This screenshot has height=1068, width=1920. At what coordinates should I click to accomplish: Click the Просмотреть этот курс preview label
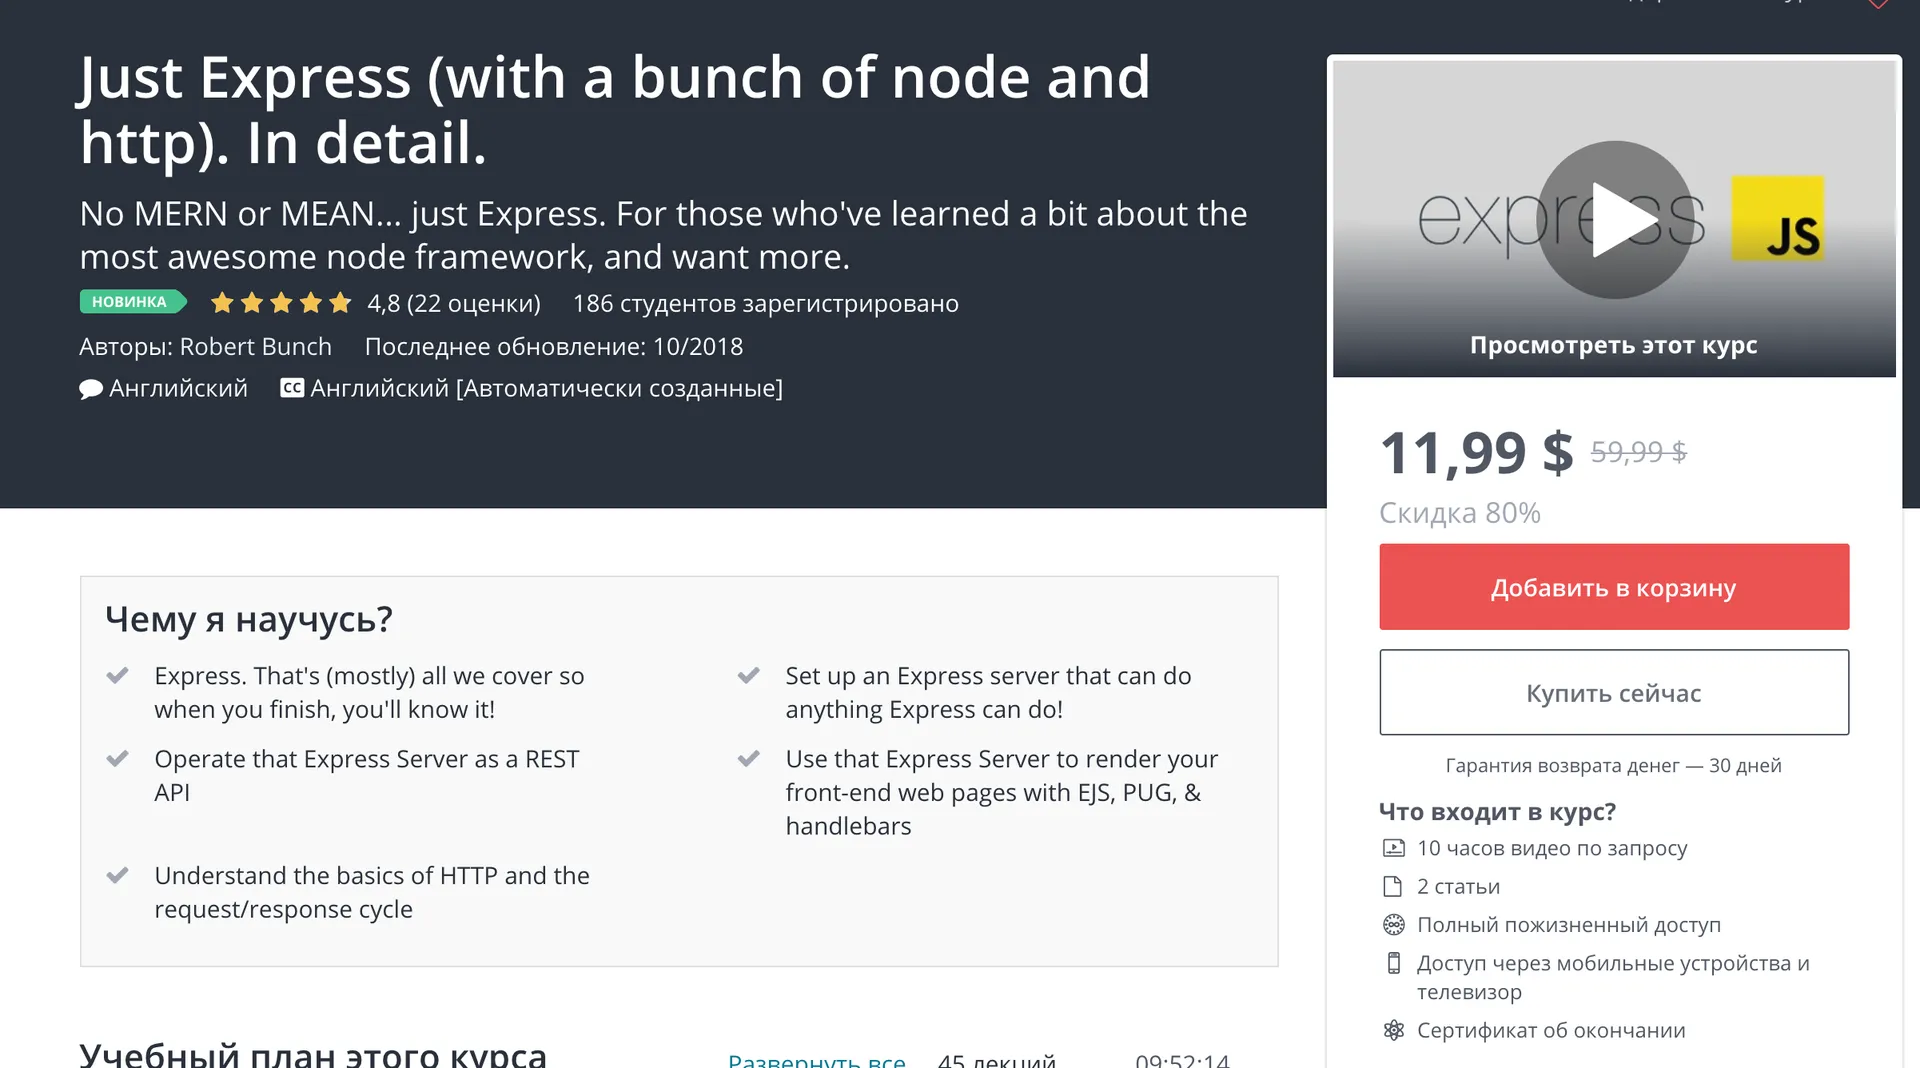click(x=1613, y=345)
